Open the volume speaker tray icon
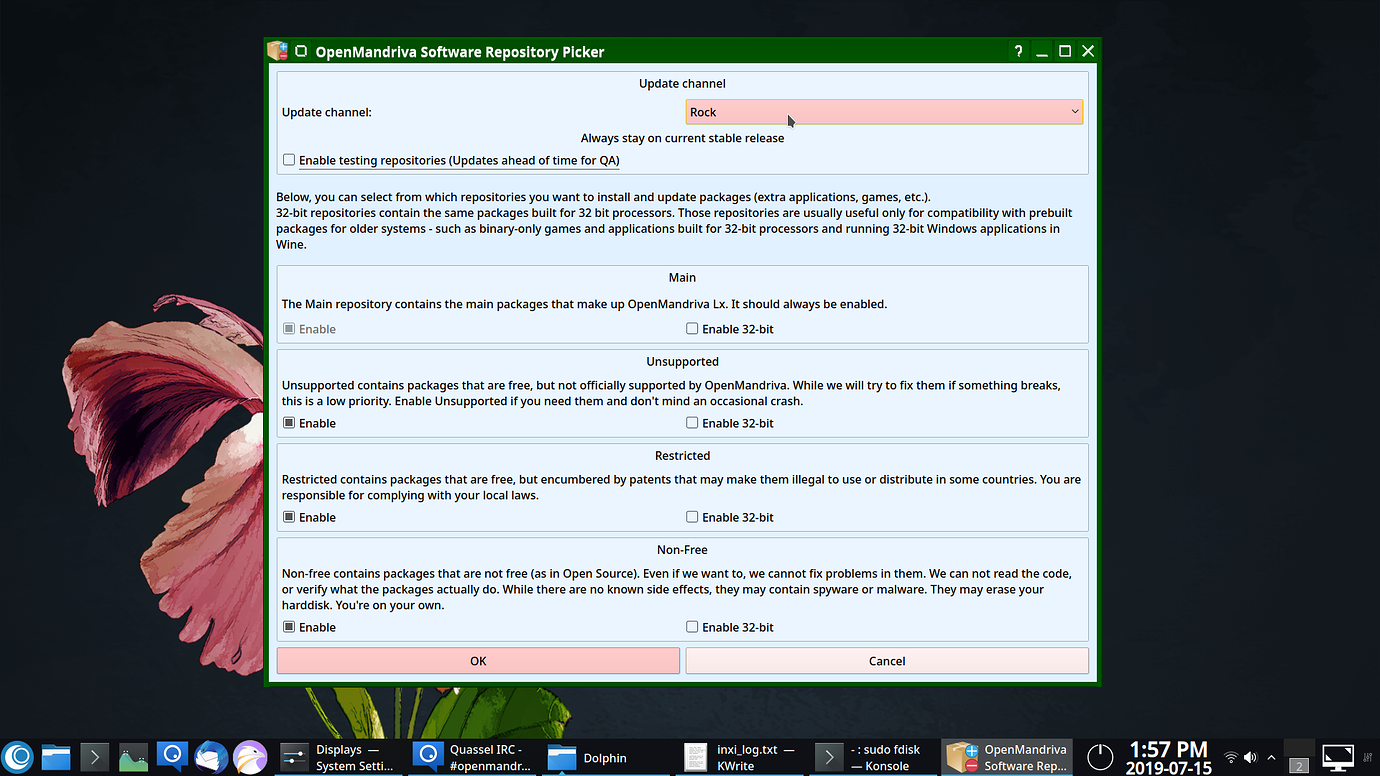Image resolution: width=1380 pixels, height=776 pixels. (x=1250, y=758)
